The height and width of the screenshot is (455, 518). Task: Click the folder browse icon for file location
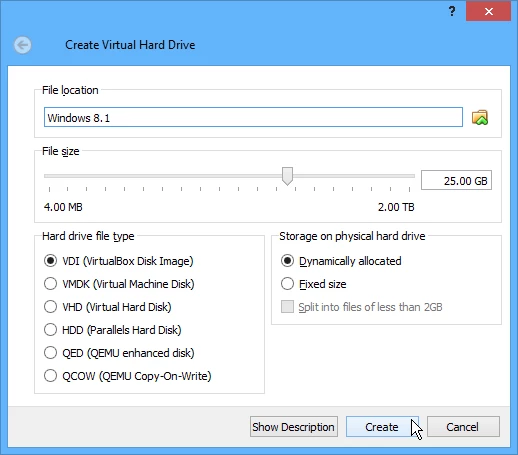(x=480, y=118)
